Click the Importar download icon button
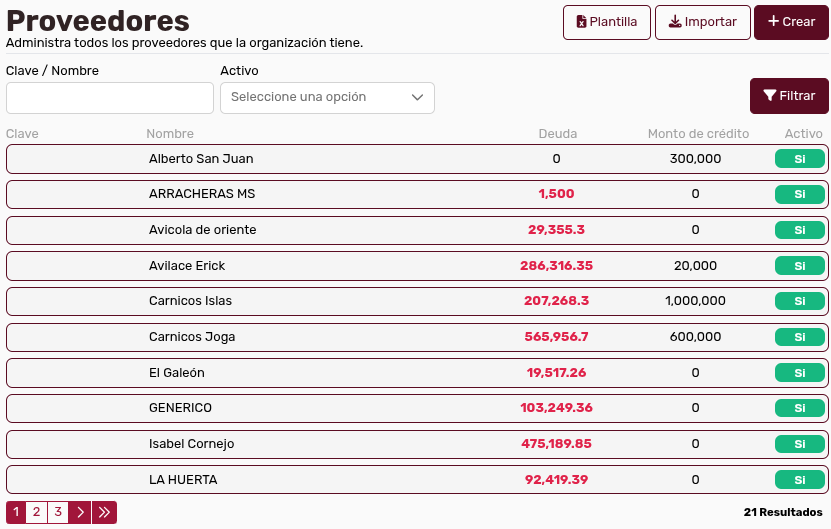This screenshot has height=529, width=831. (702, 22)
